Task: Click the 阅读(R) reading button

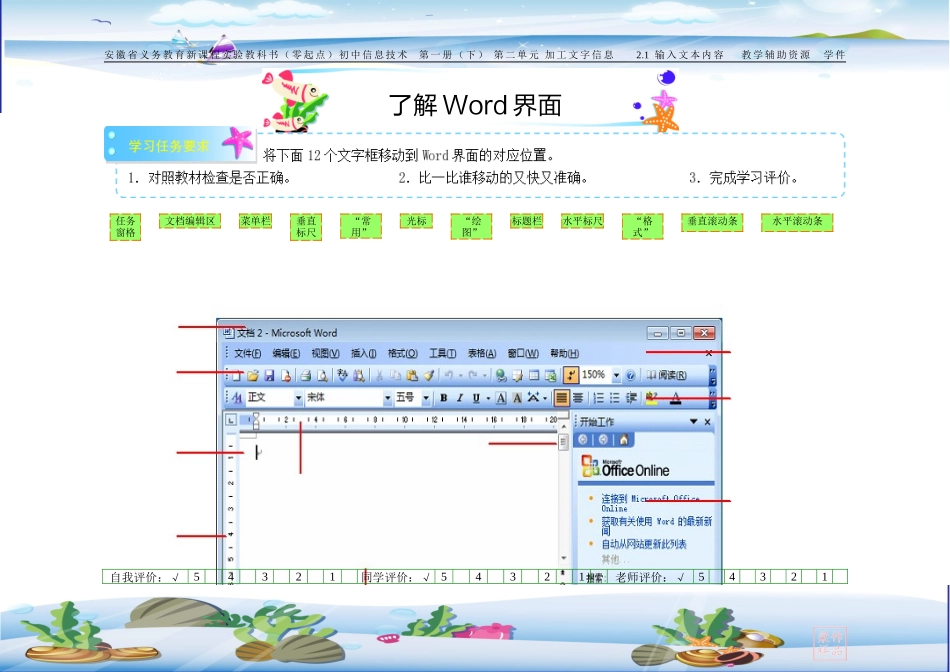Action: (666, 376)
